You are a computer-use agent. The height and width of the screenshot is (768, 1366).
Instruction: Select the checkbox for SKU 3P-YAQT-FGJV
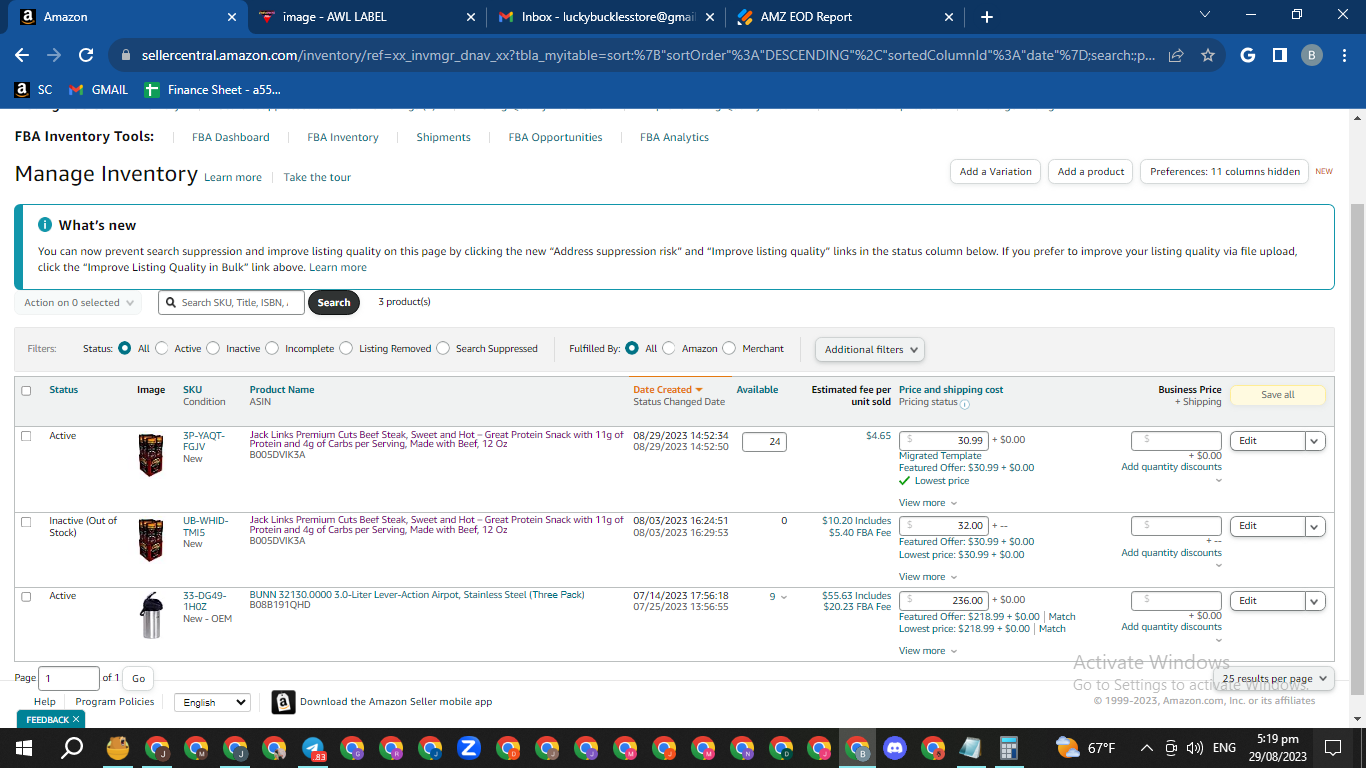[x=26, y=436]
